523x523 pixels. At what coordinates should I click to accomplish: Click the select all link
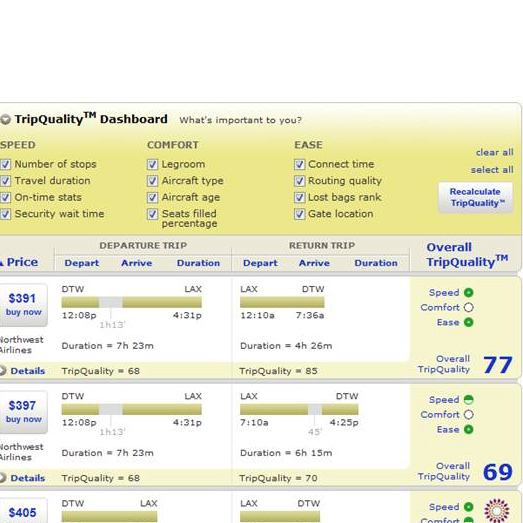(492, 170)
